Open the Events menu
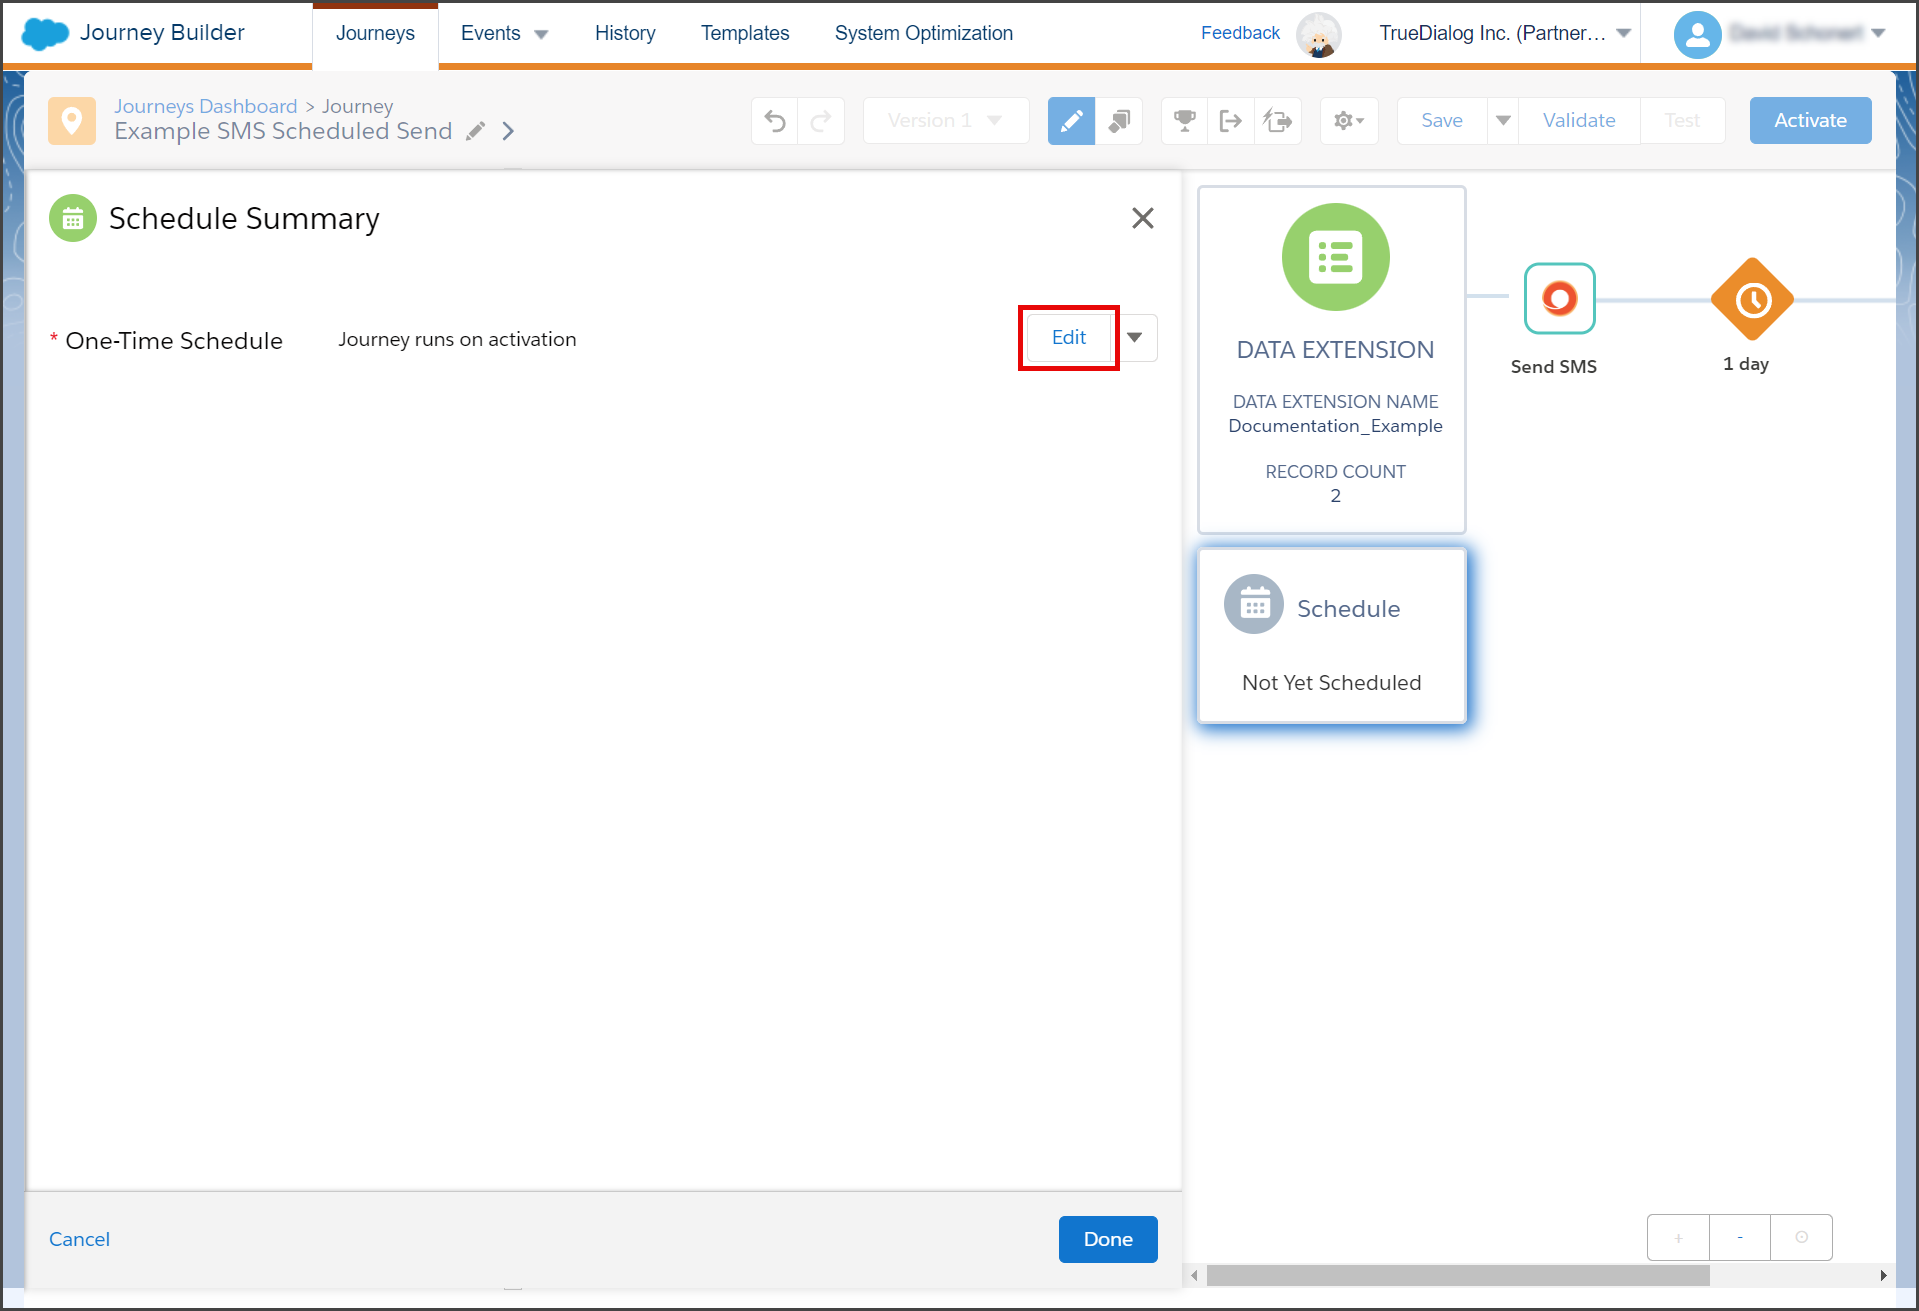Screen dimensions: 1919x1311 click(504, 33)
